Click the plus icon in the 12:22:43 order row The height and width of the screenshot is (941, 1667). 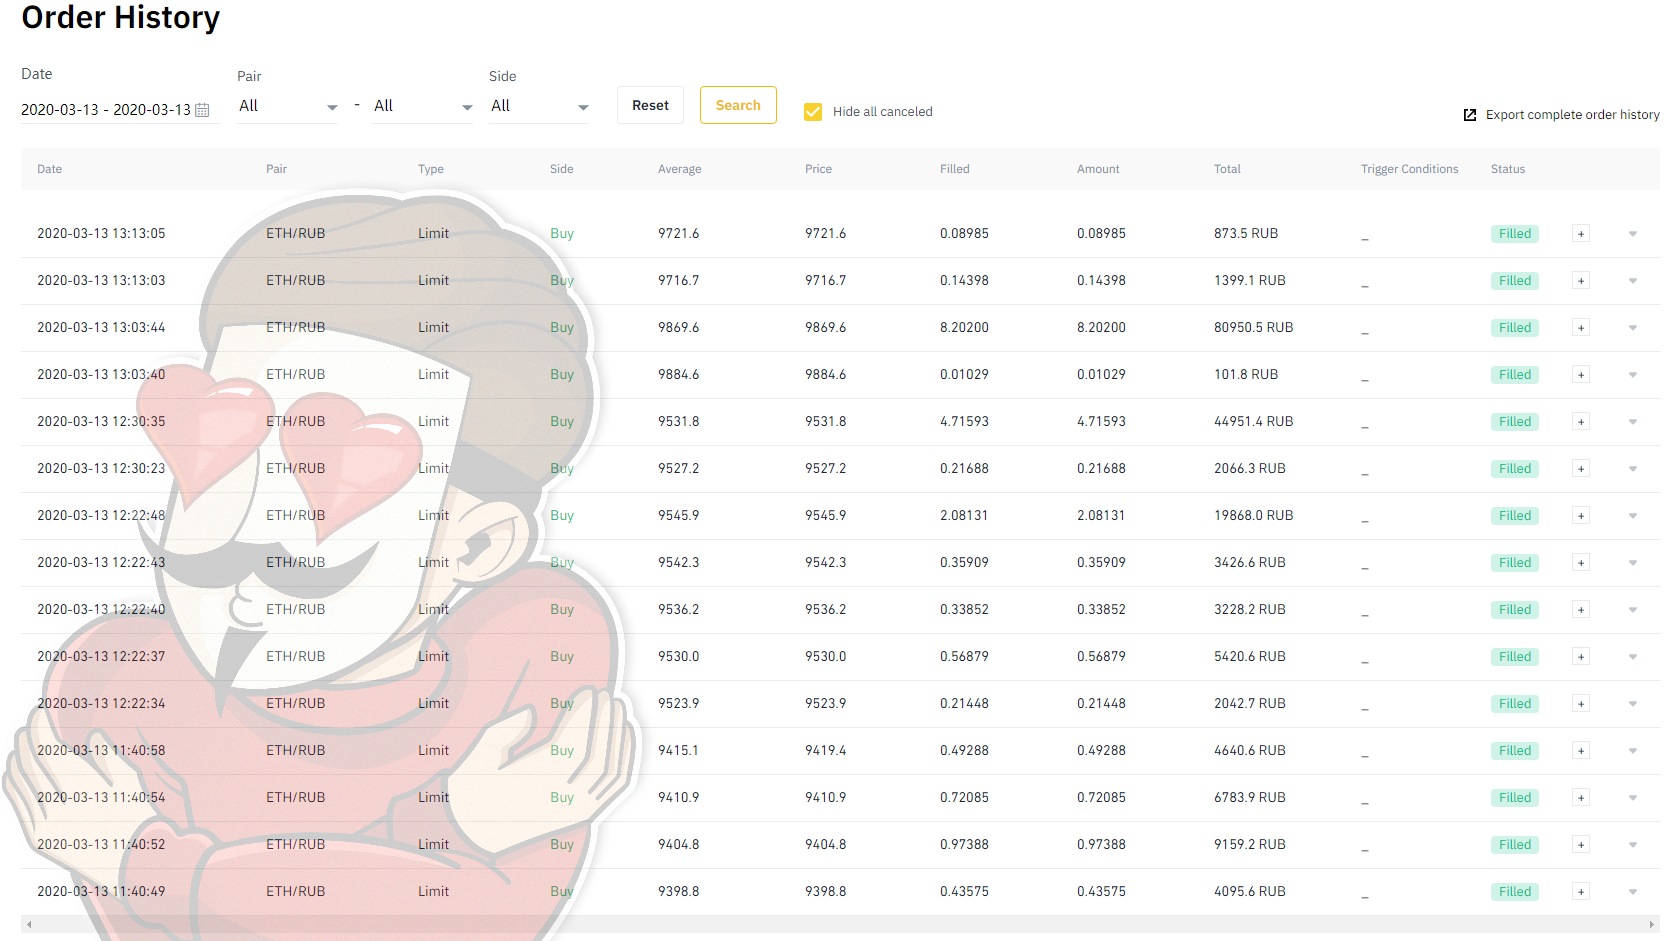tap(1581, 563)
